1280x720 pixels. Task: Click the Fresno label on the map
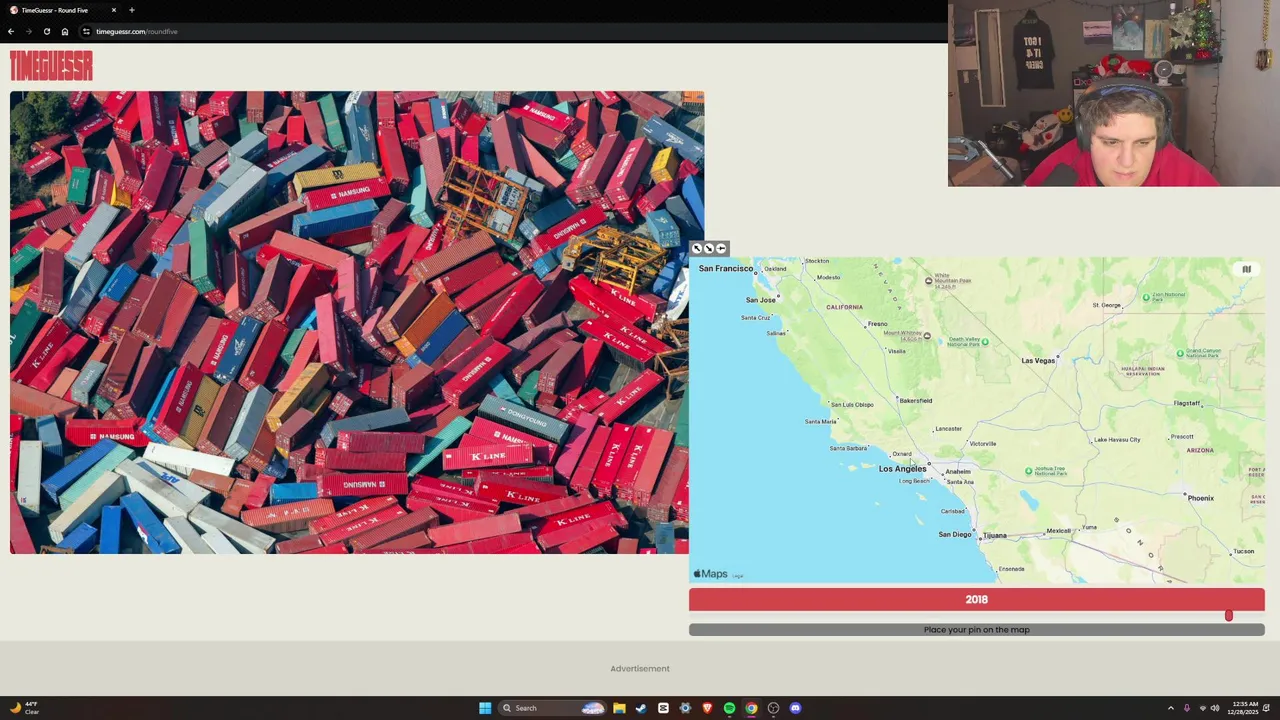(877, 324)
